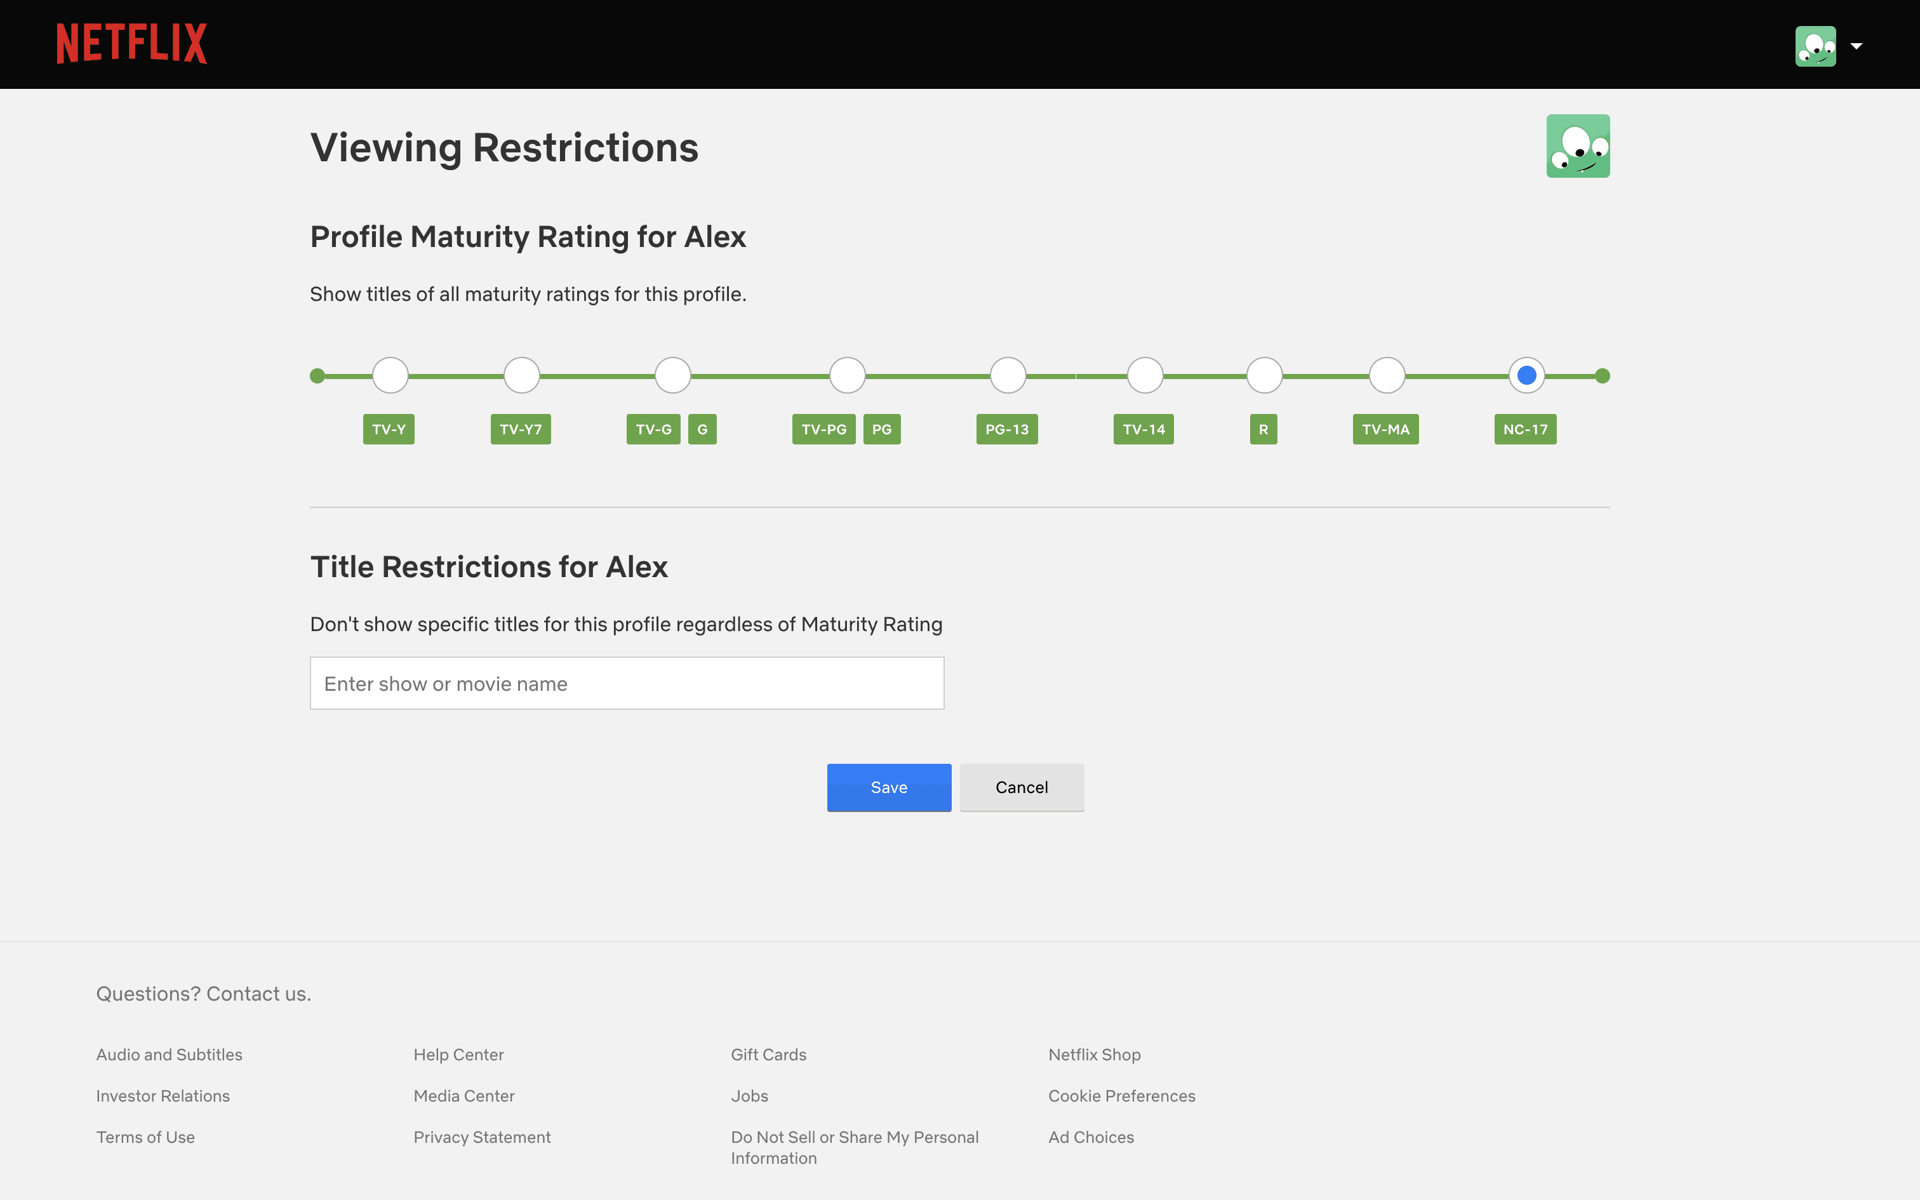Click Alex's large profile avatar
Viewport: 1920px width, 1200px height.
pos(1578,146)
